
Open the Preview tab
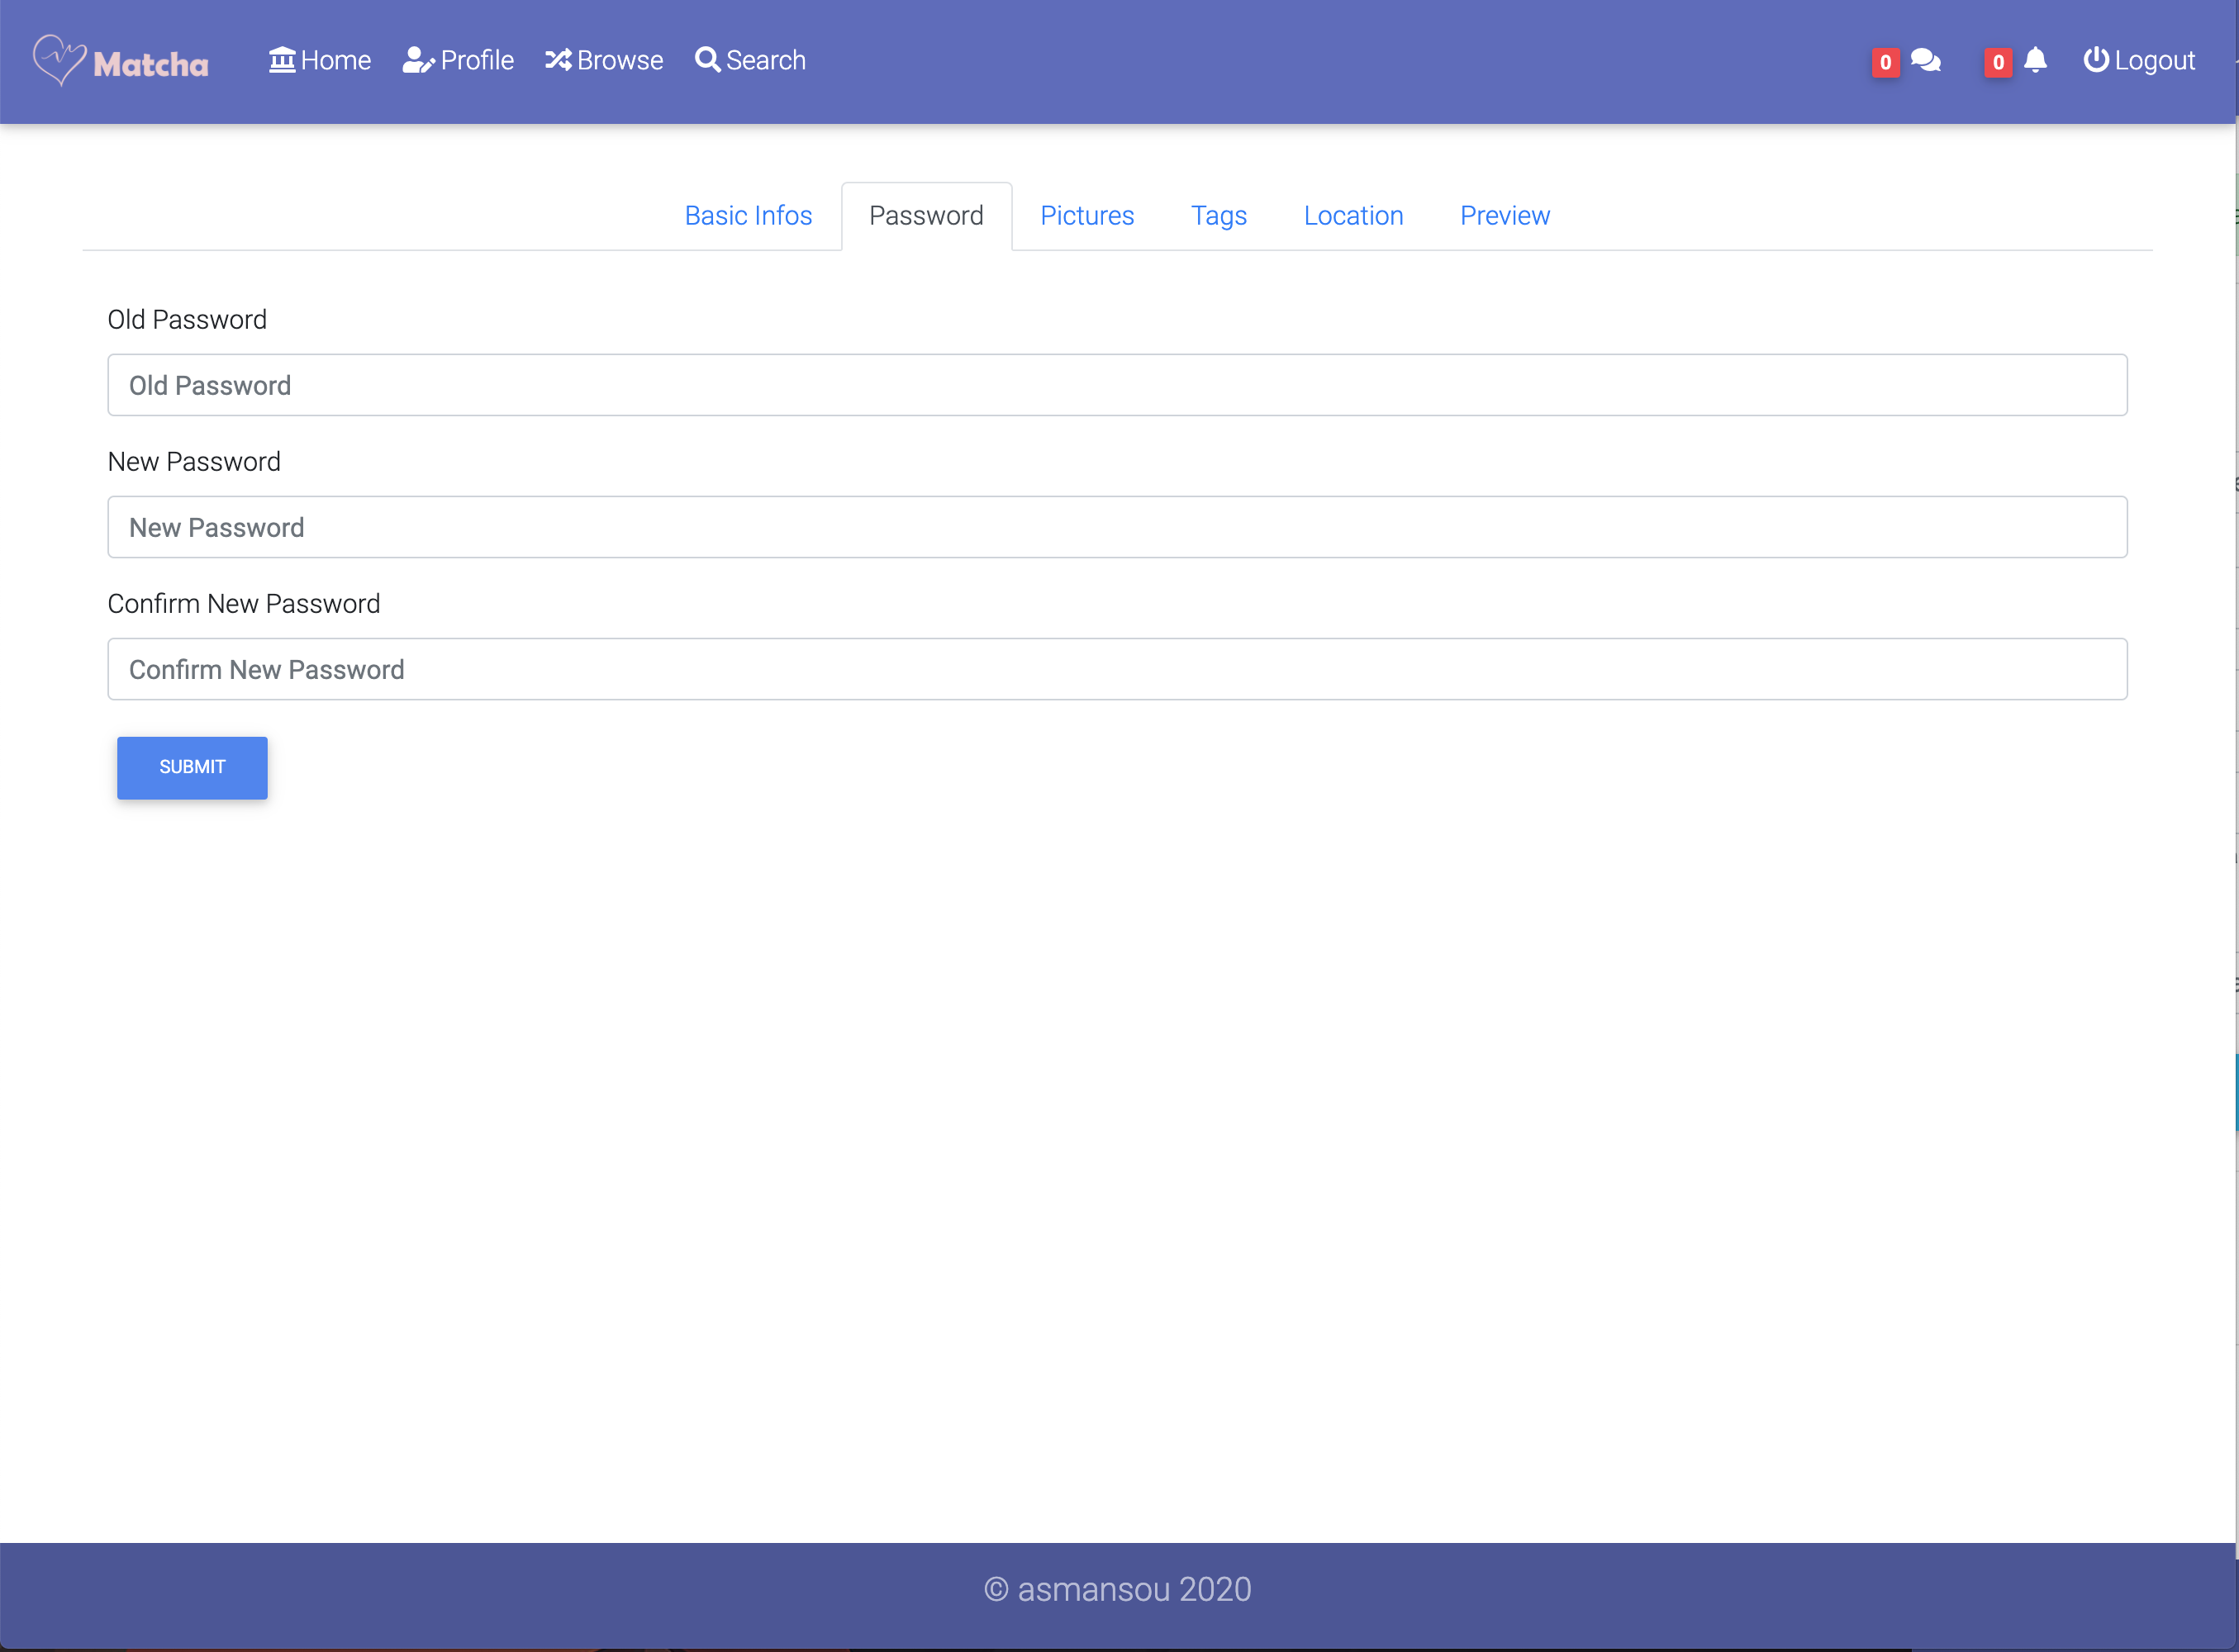click(x=1504, y=216)
